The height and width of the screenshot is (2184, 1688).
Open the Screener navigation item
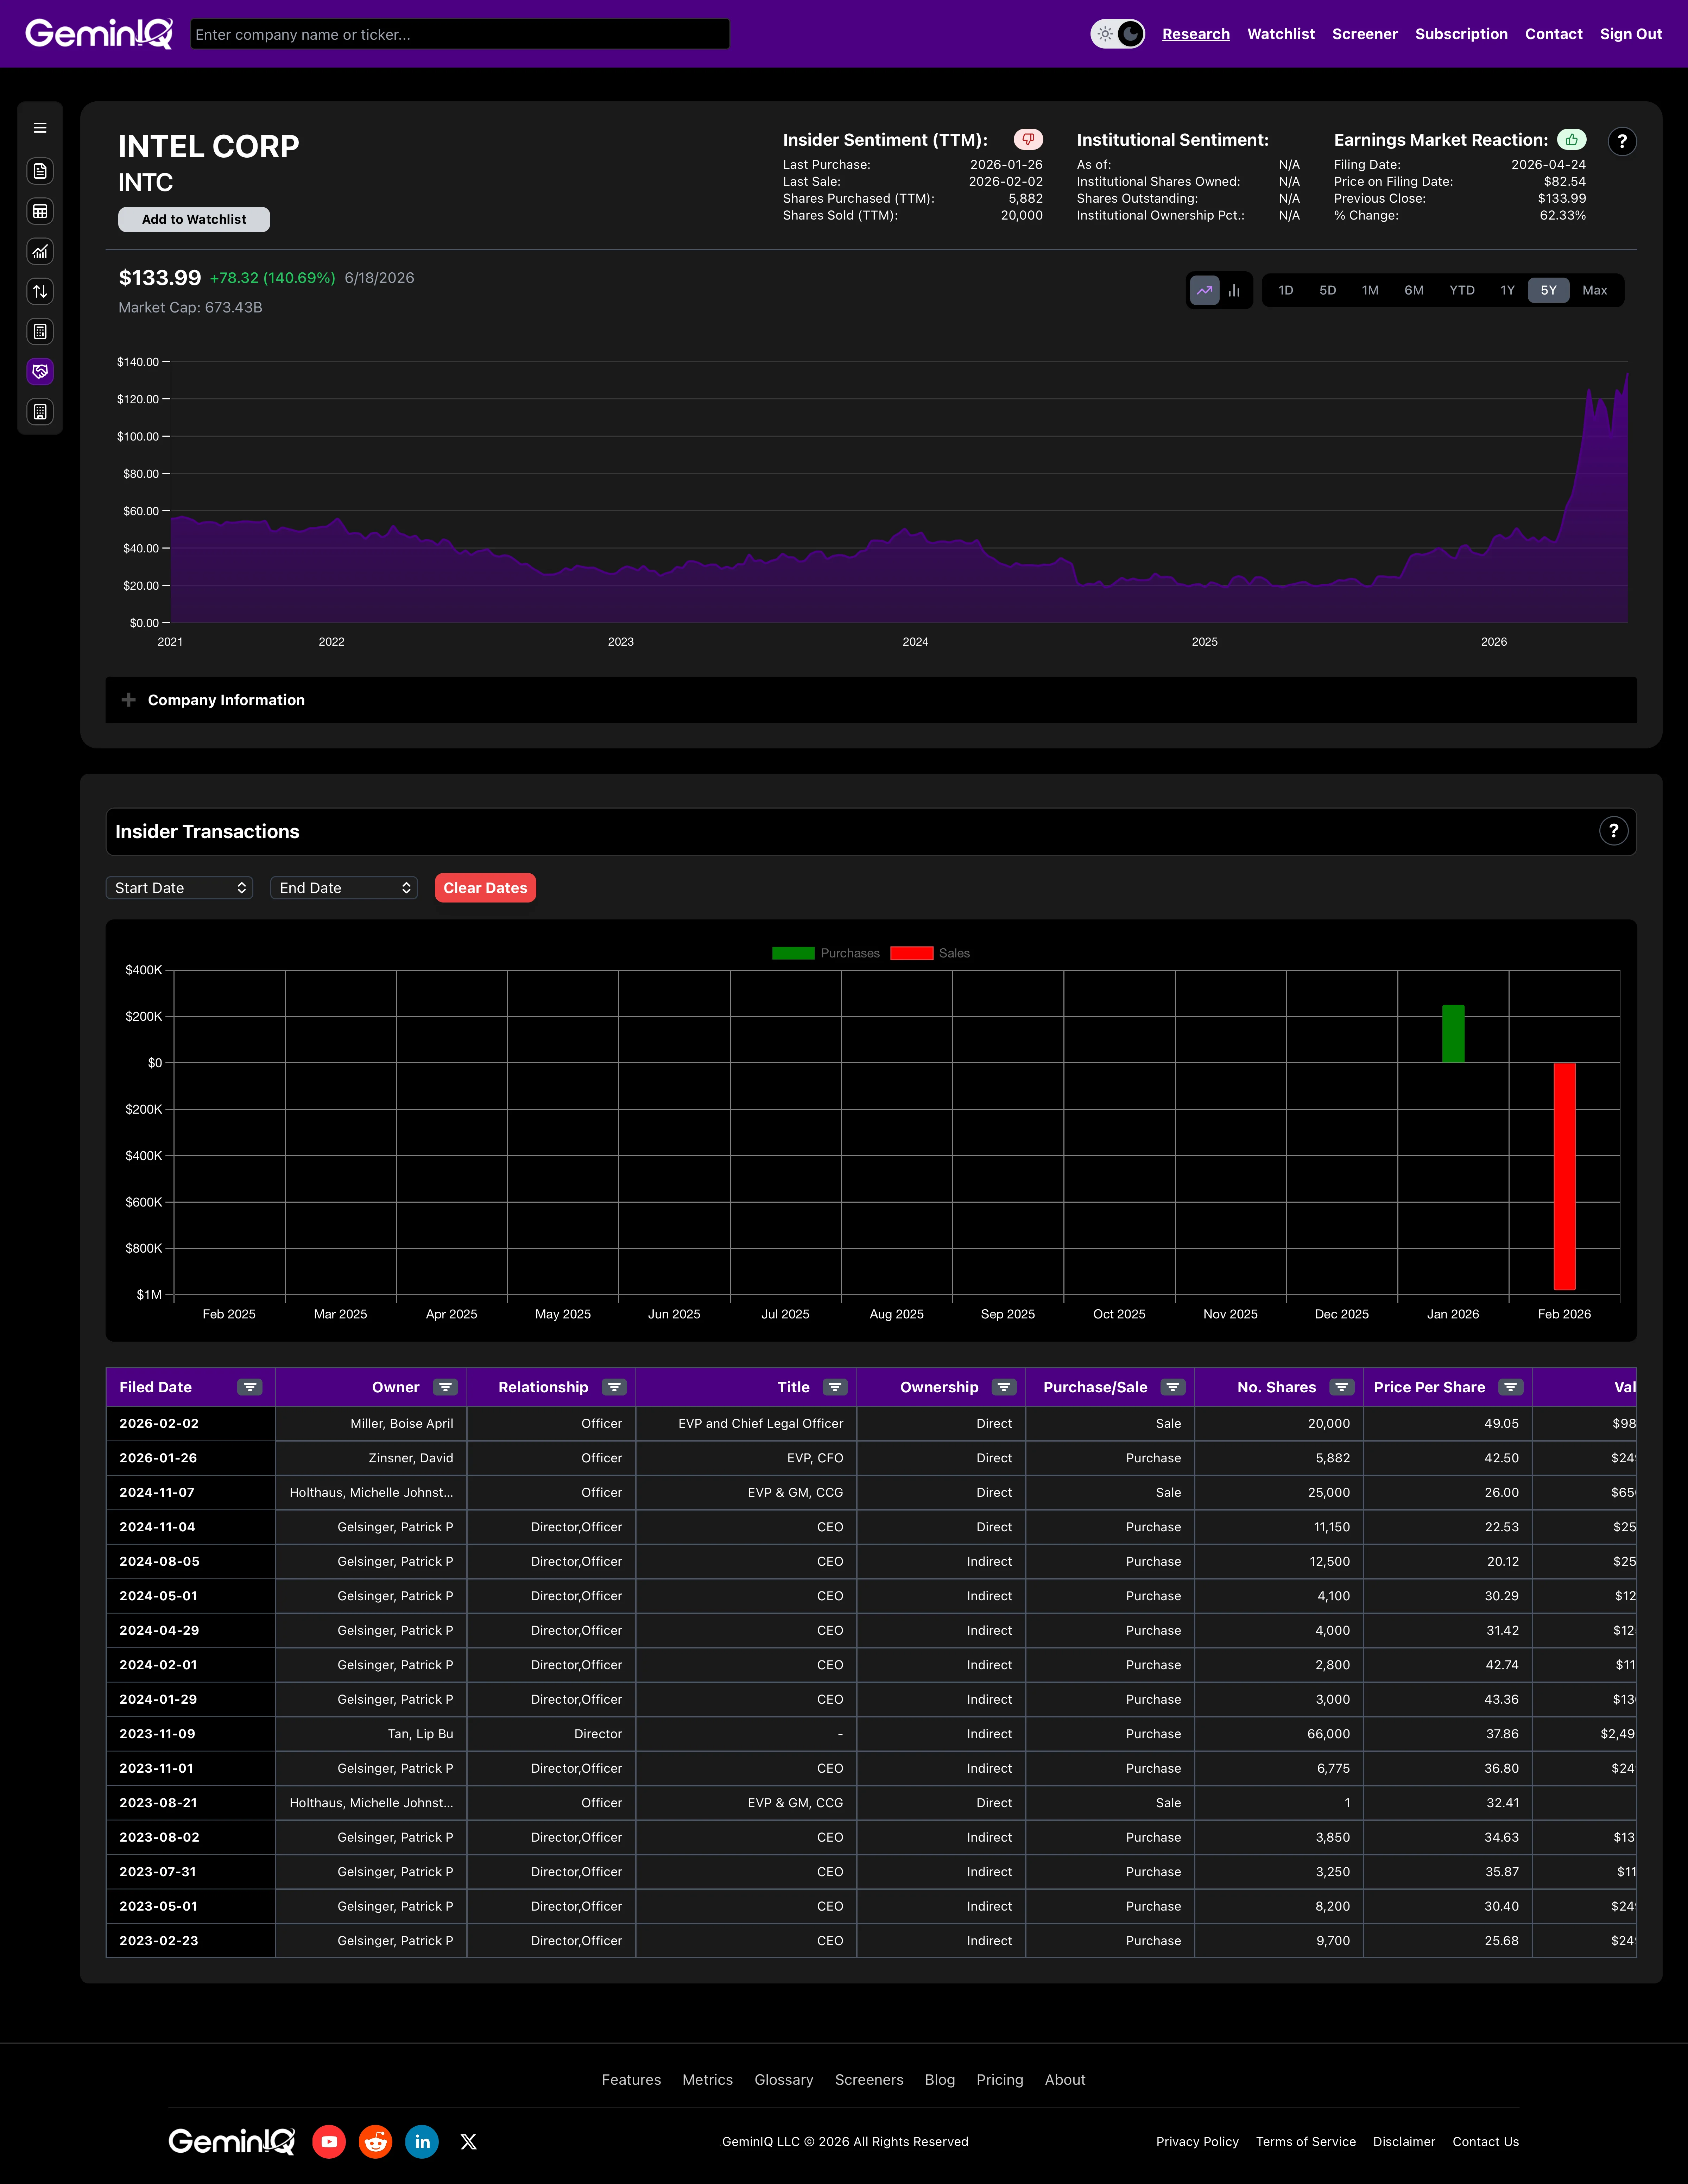coord(1364,34)
